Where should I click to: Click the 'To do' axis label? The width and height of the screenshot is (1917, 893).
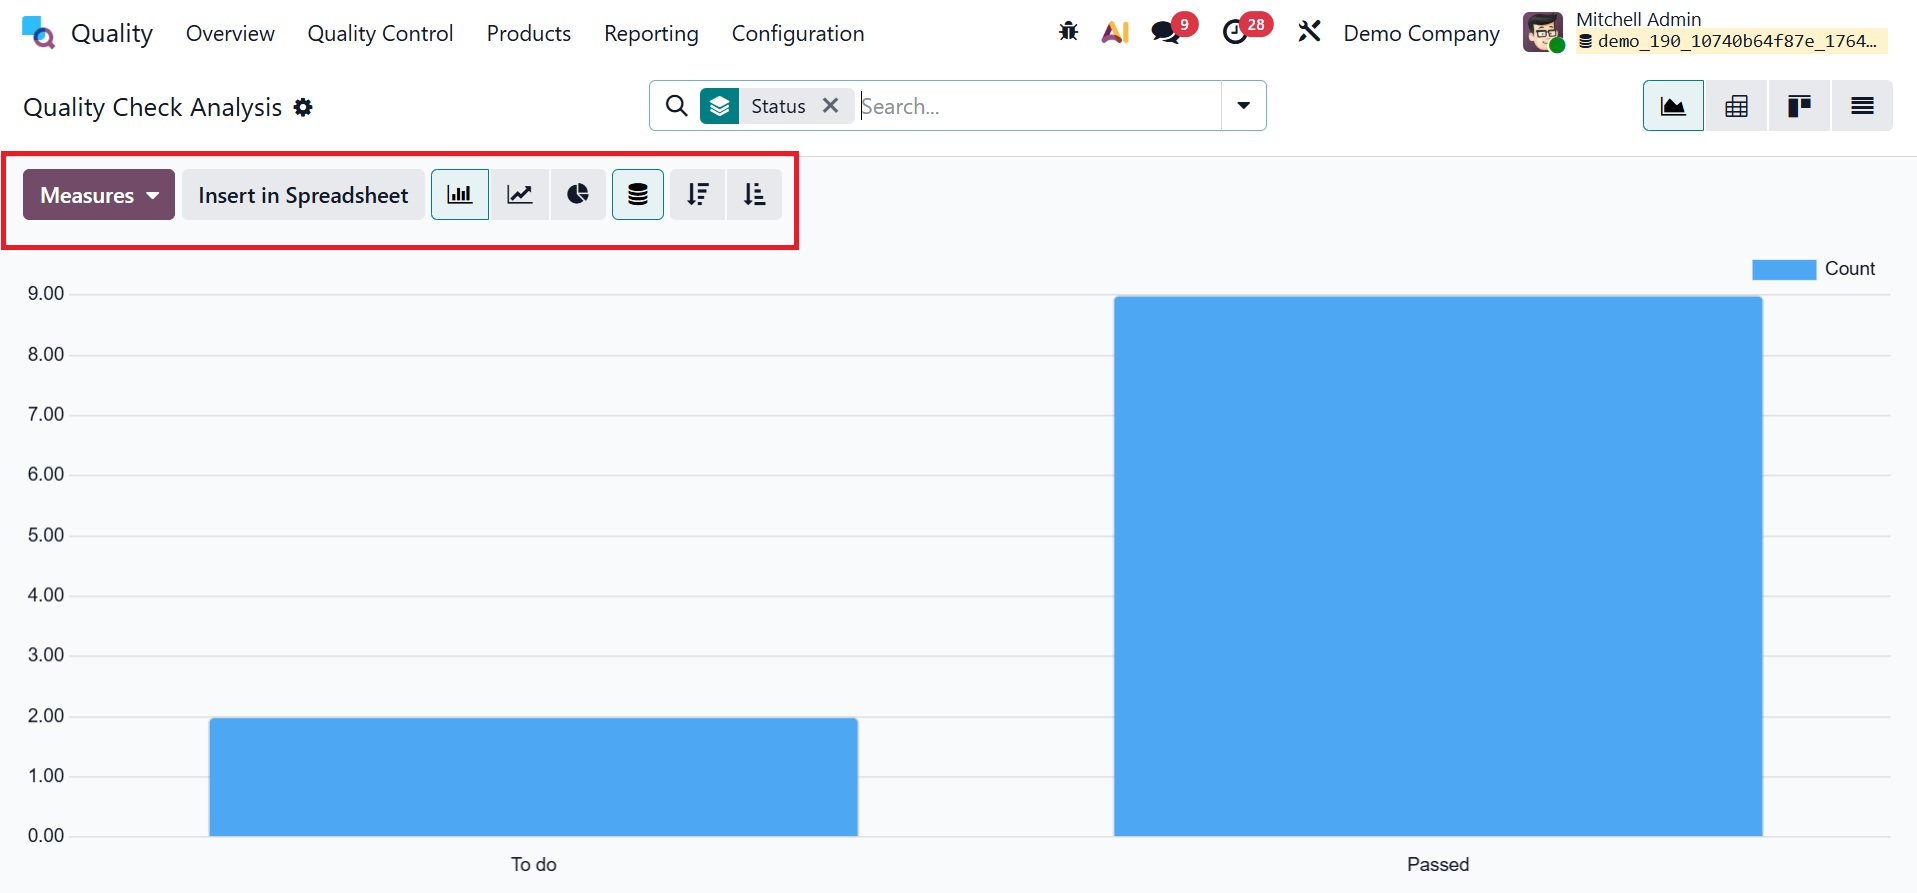(534, 864)
